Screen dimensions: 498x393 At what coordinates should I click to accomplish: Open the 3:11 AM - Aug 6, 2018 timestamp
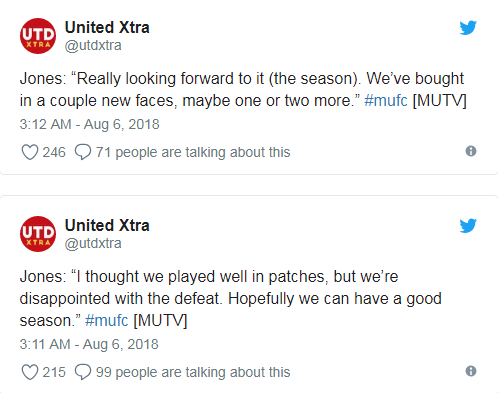pos(89,344)
